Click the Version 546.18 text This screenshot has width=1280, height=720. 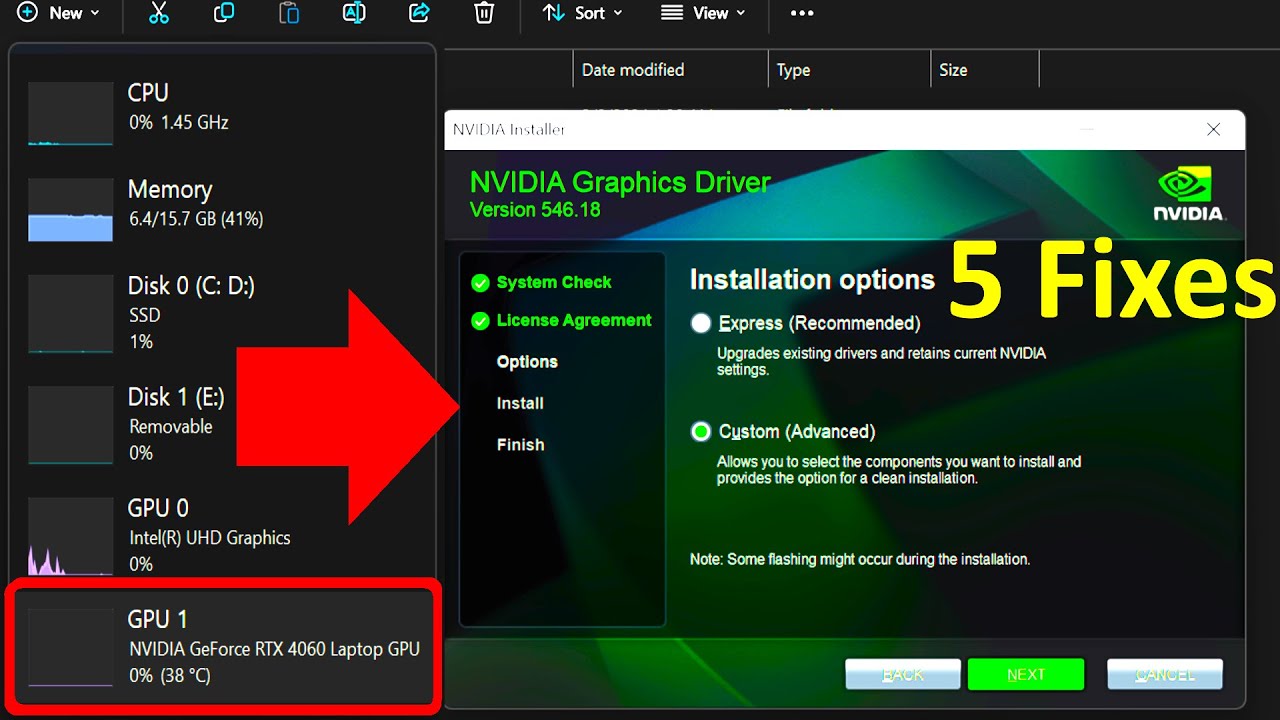[x=535, y=210]
